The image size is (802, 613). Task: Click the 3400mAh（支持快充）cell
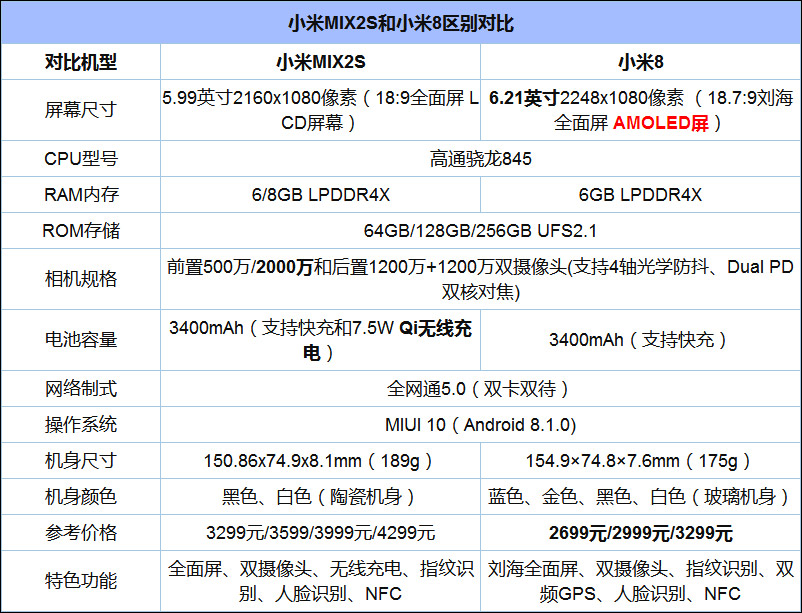coord(640,340)
